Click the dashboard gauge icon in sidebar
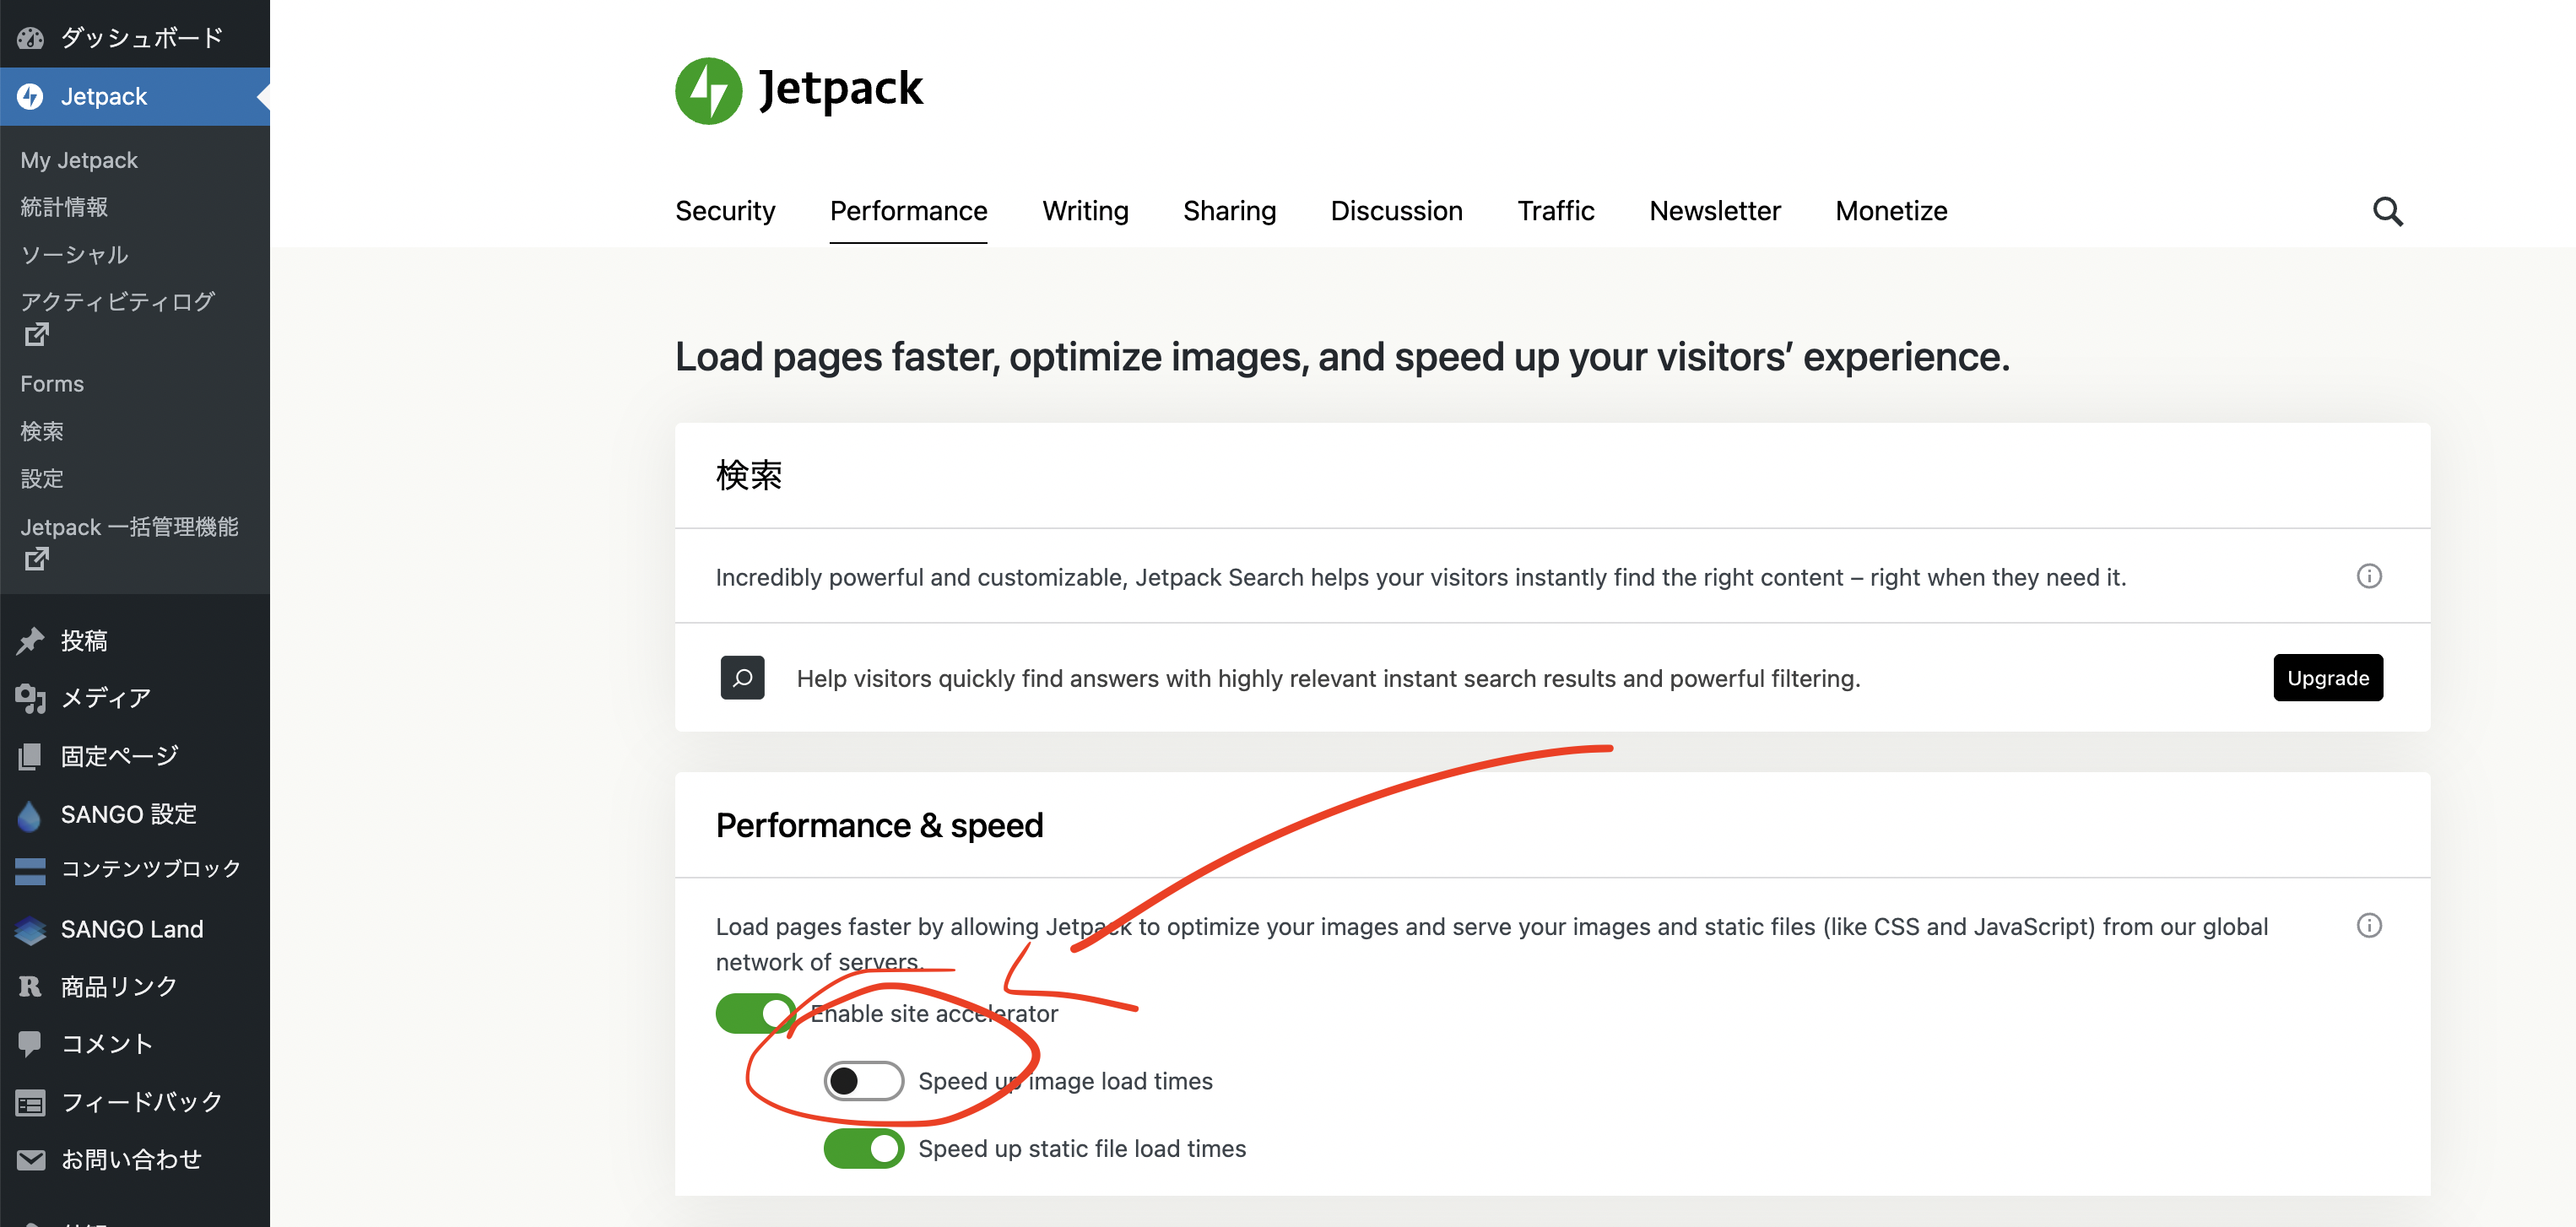 [x=30, y=38]
